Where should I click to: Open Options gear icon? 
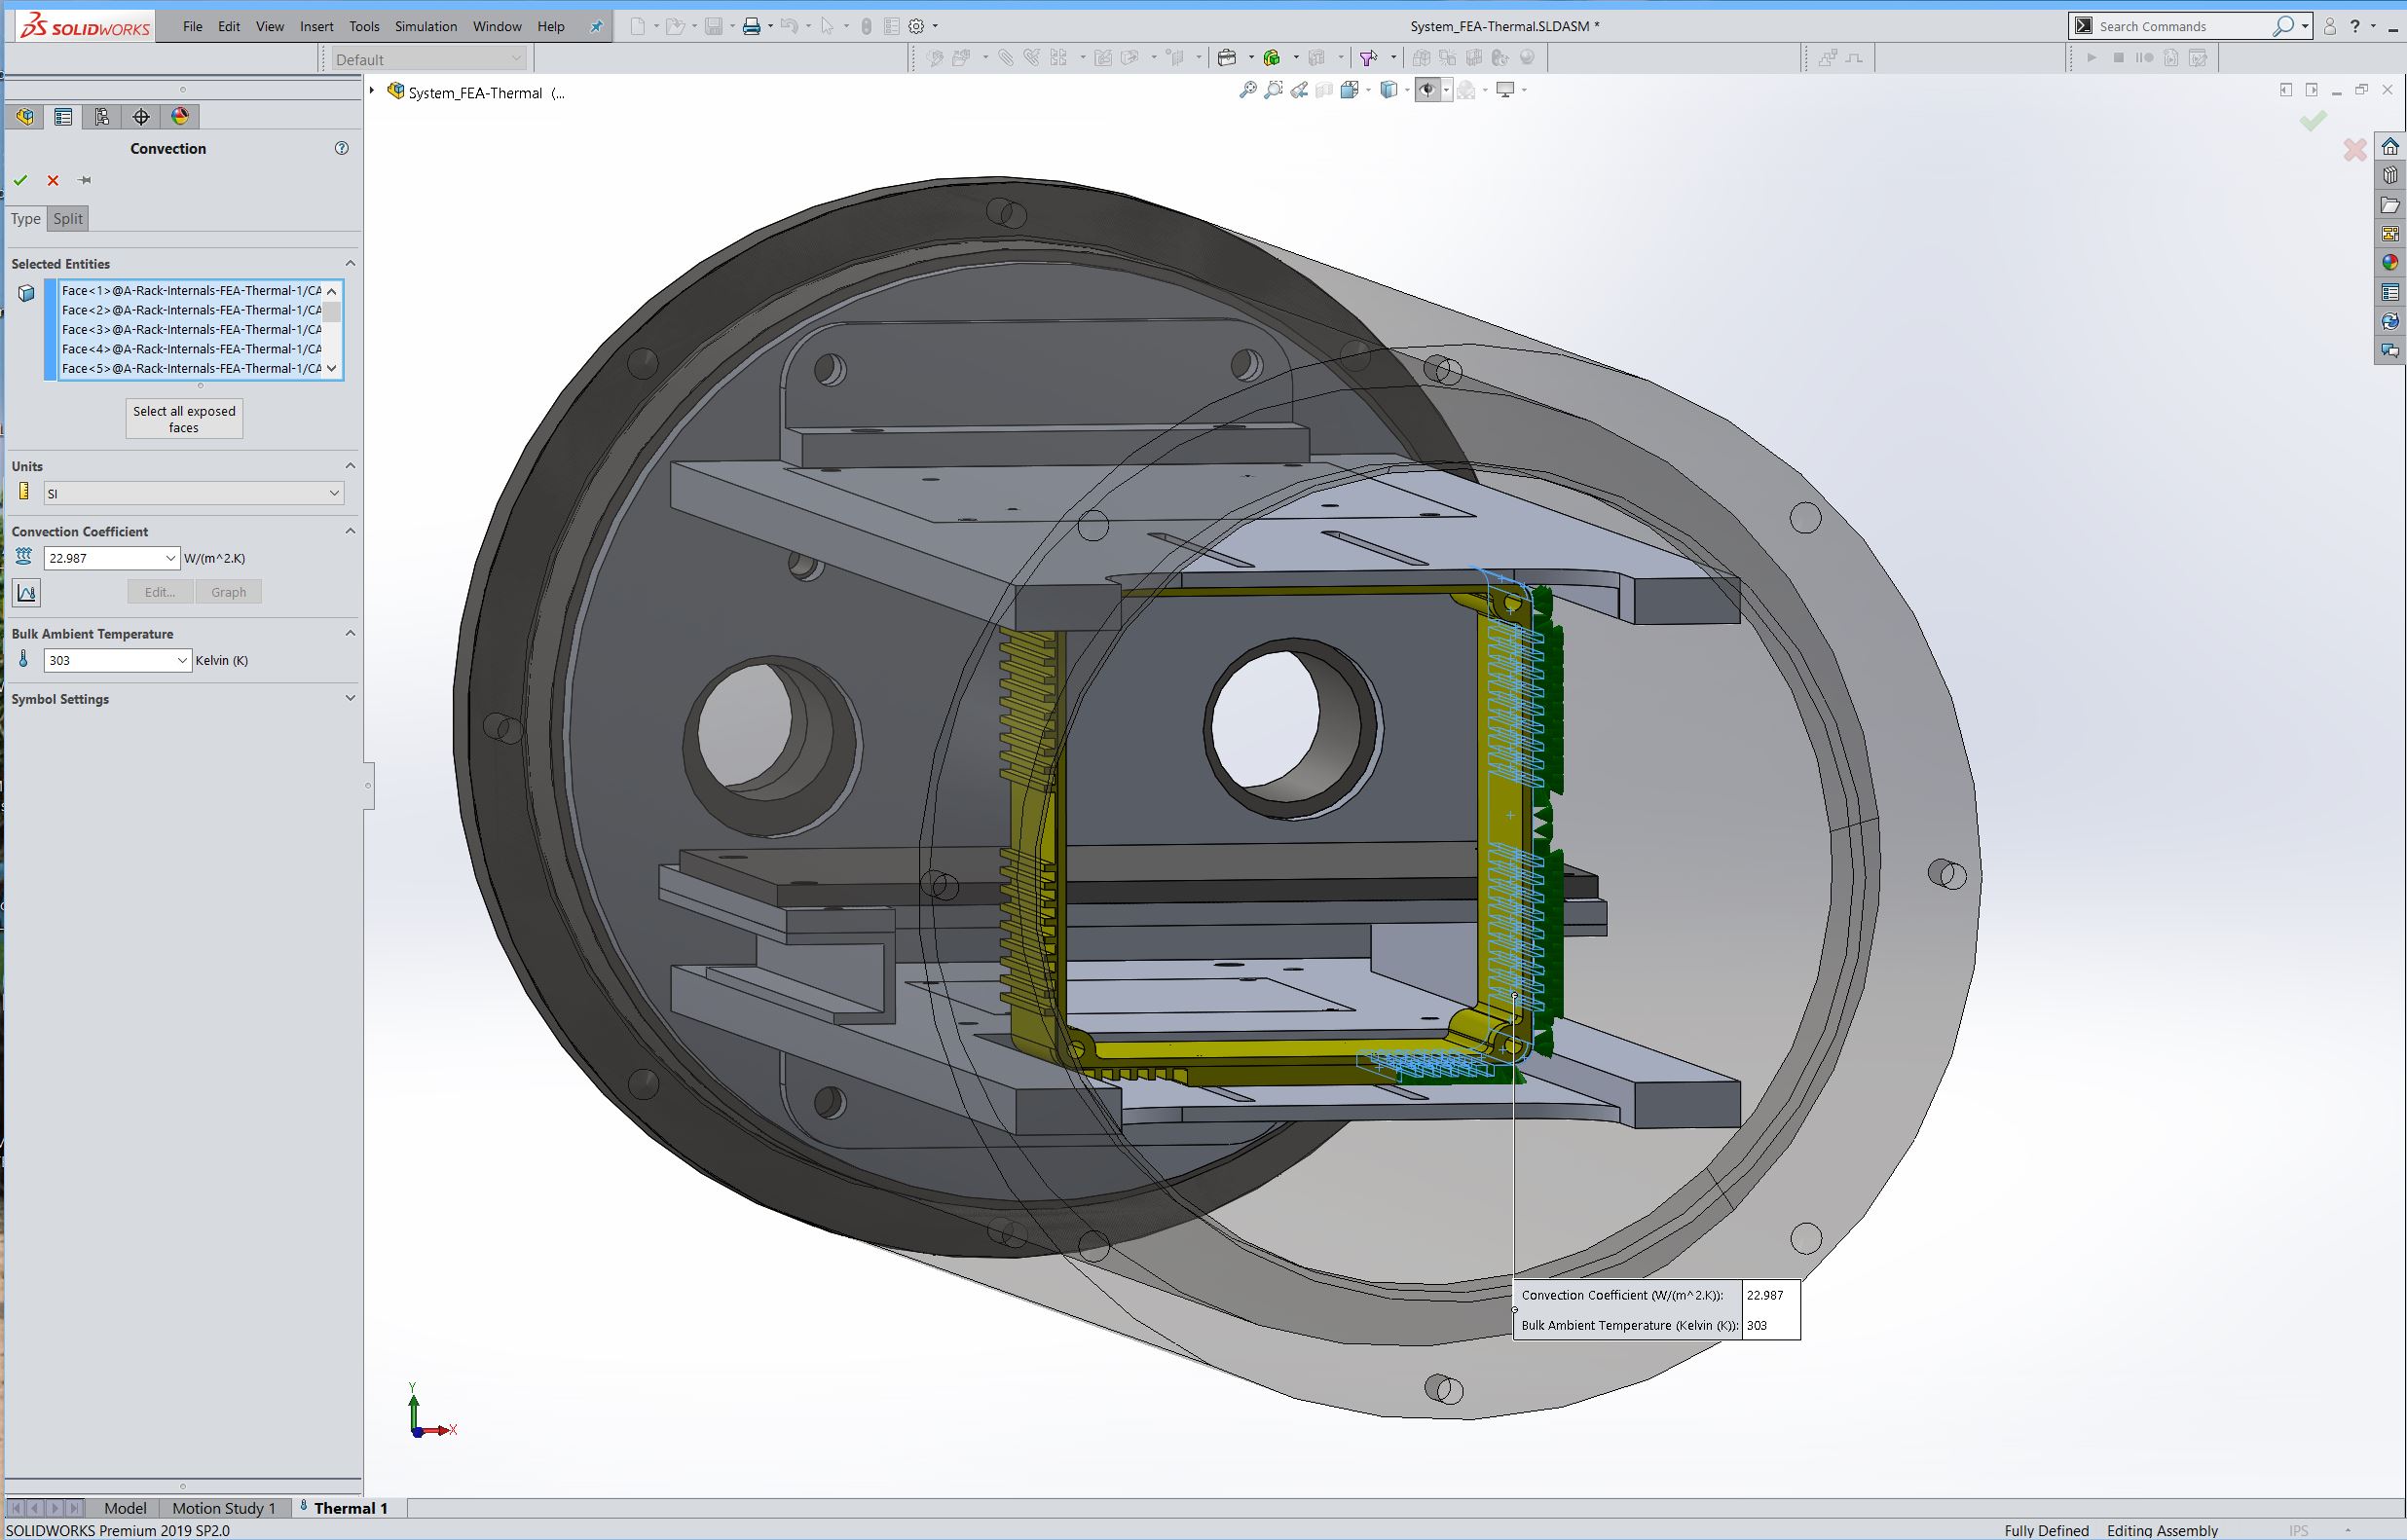[916, 27]
